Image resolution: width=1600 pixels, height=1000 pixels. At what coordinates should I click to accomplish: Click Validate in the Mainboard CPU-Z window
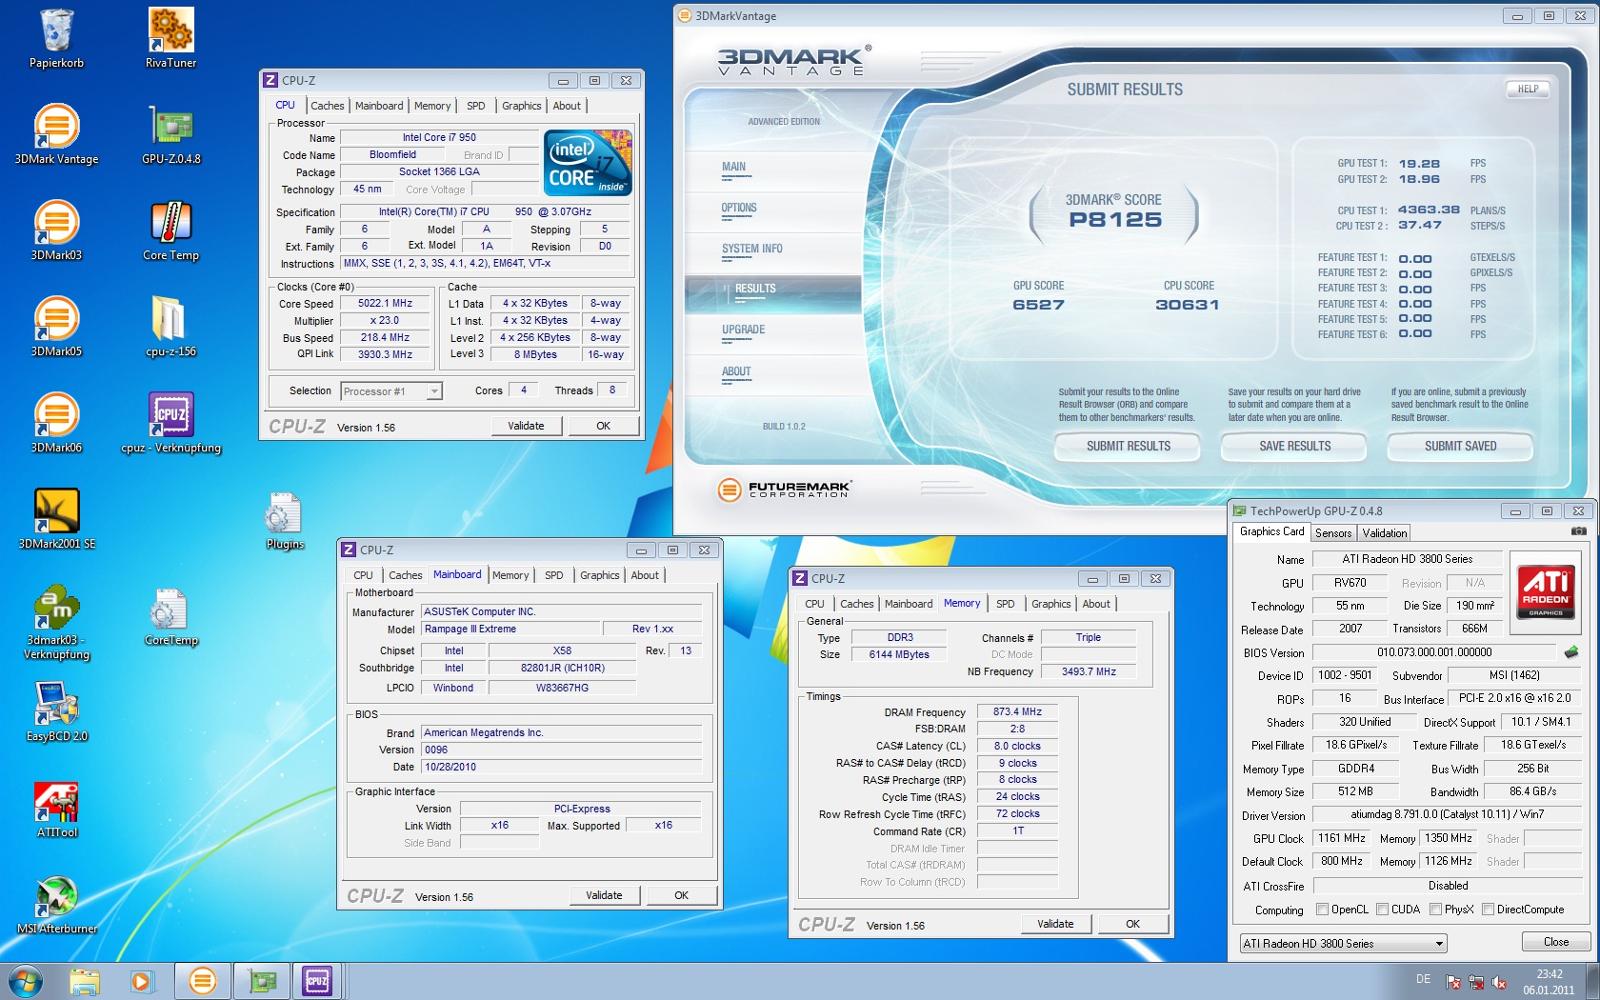(604, 896)
